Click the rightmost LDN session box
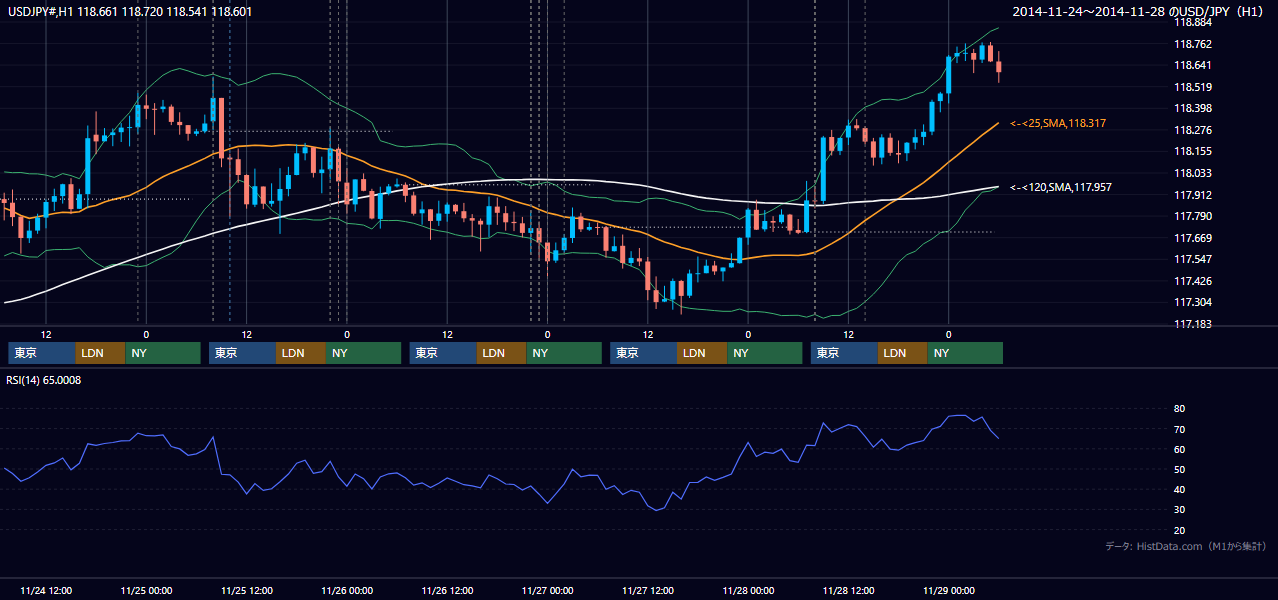 click(x=903, y=353)
